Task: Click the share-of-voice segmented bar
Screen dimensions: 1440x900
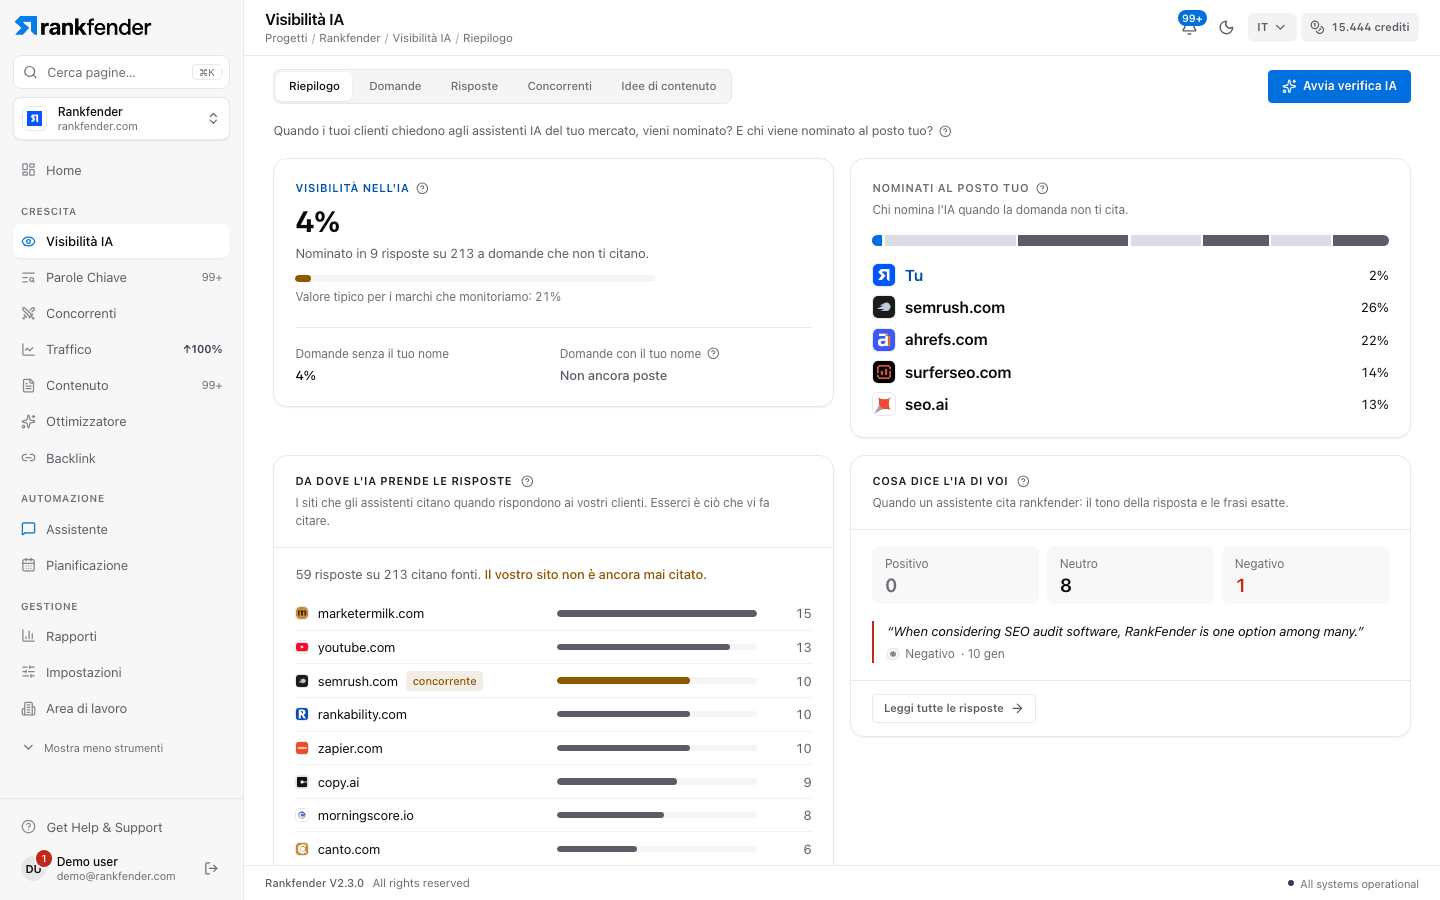Action: (1130, 240)
